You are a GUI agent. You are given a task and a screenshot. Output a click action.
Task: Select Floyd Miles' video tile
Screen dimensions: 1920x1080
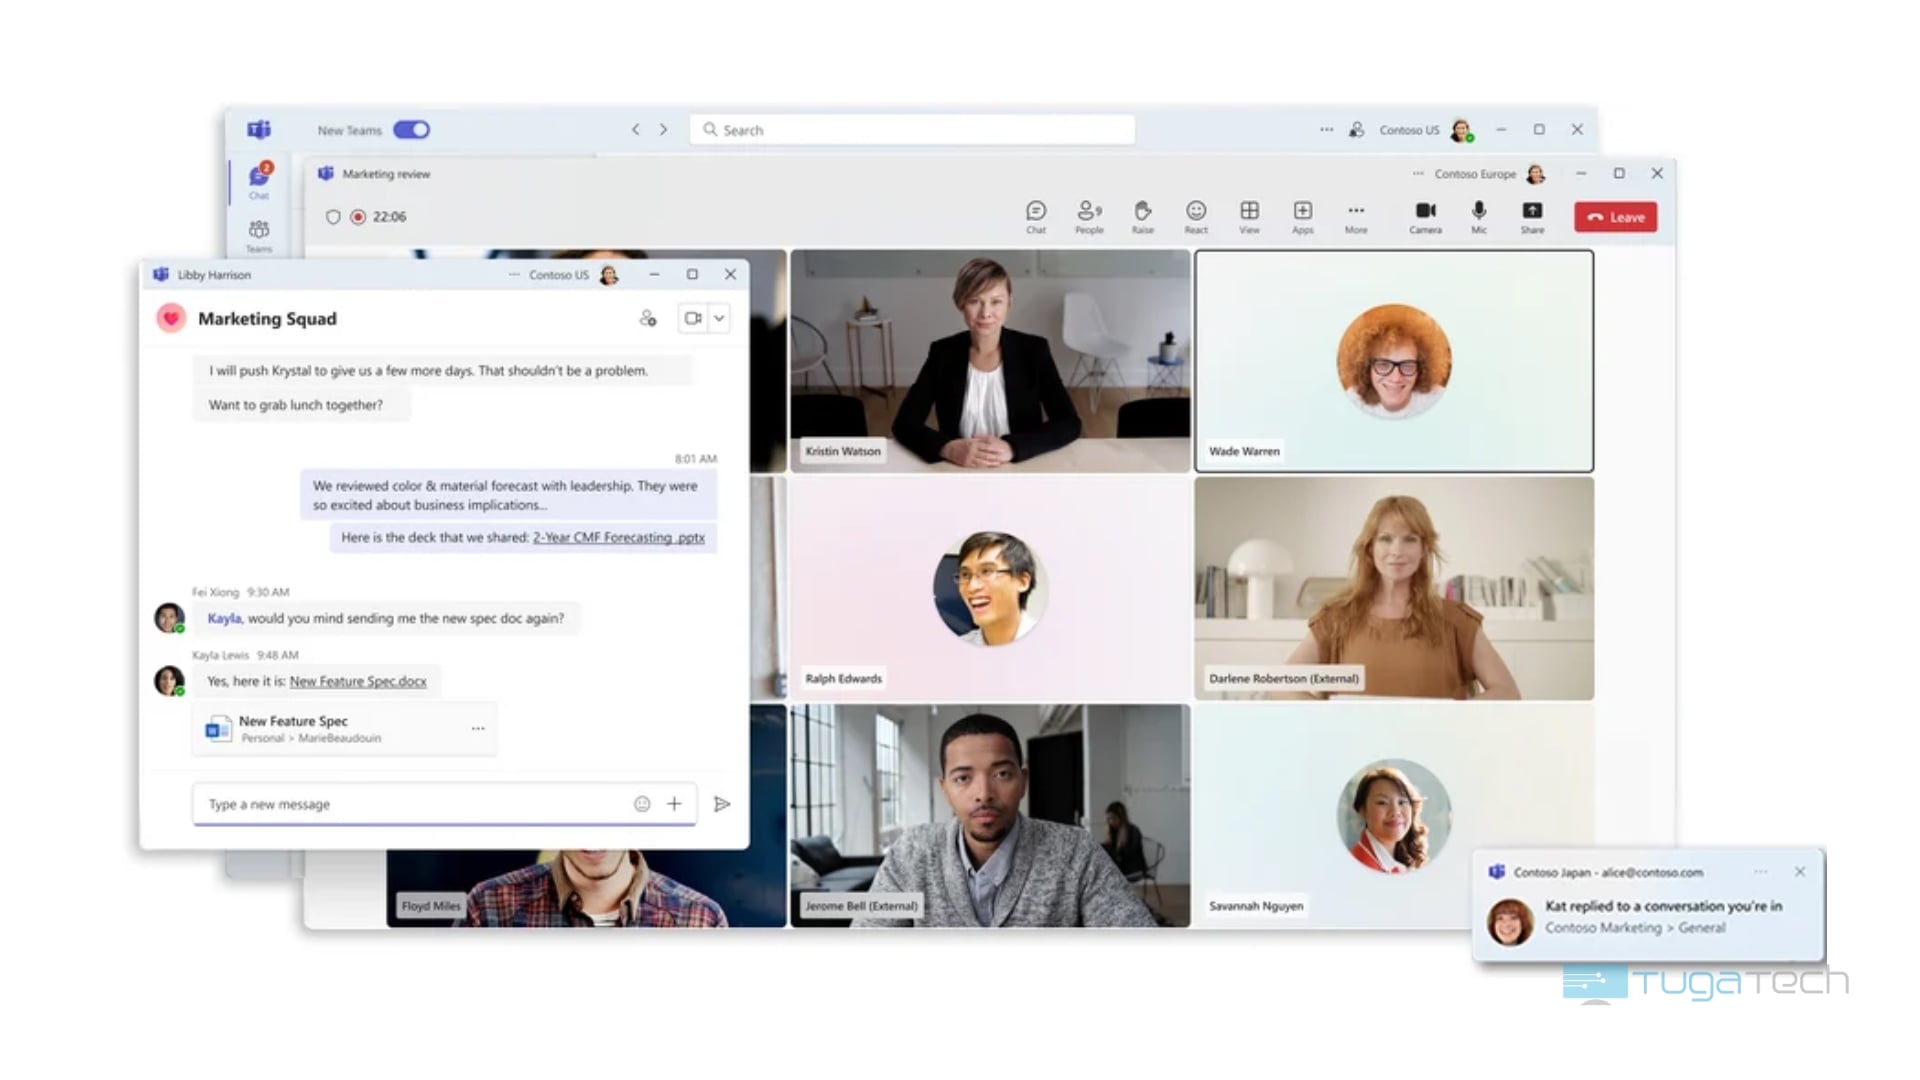click(586, 888)
